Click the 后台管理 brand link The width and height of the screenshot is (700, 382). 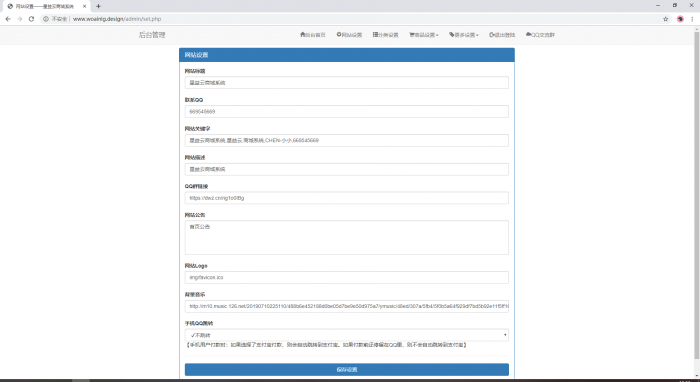(x=152, y=35)
